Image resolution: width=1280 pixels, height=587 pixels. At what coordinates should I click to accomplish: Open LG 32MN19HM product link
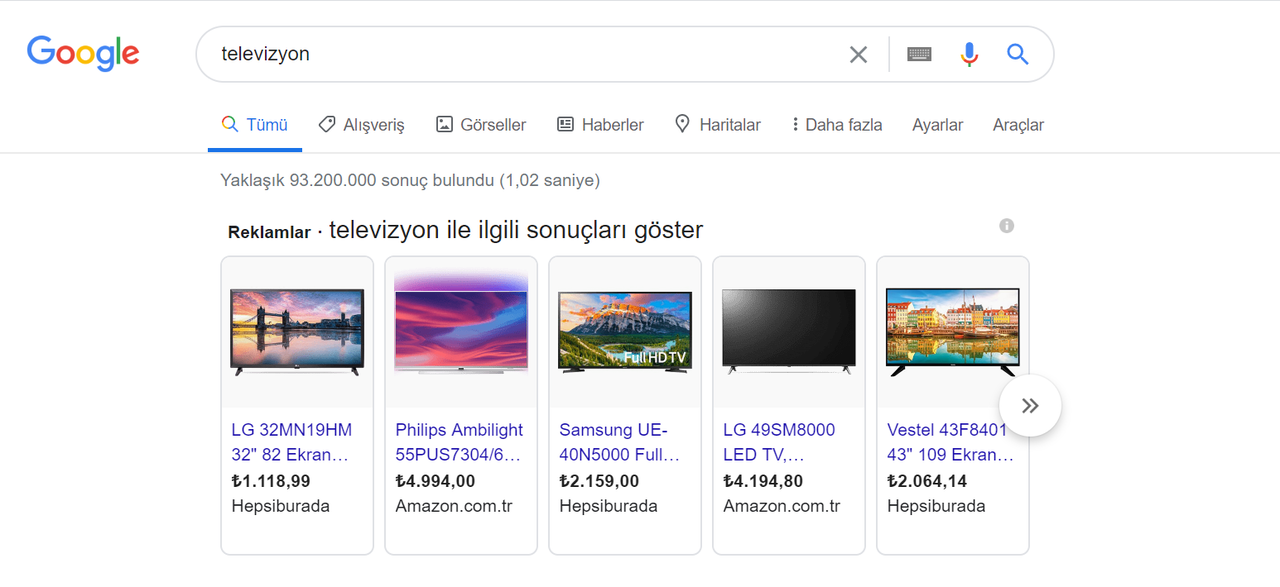coord(291,442)
